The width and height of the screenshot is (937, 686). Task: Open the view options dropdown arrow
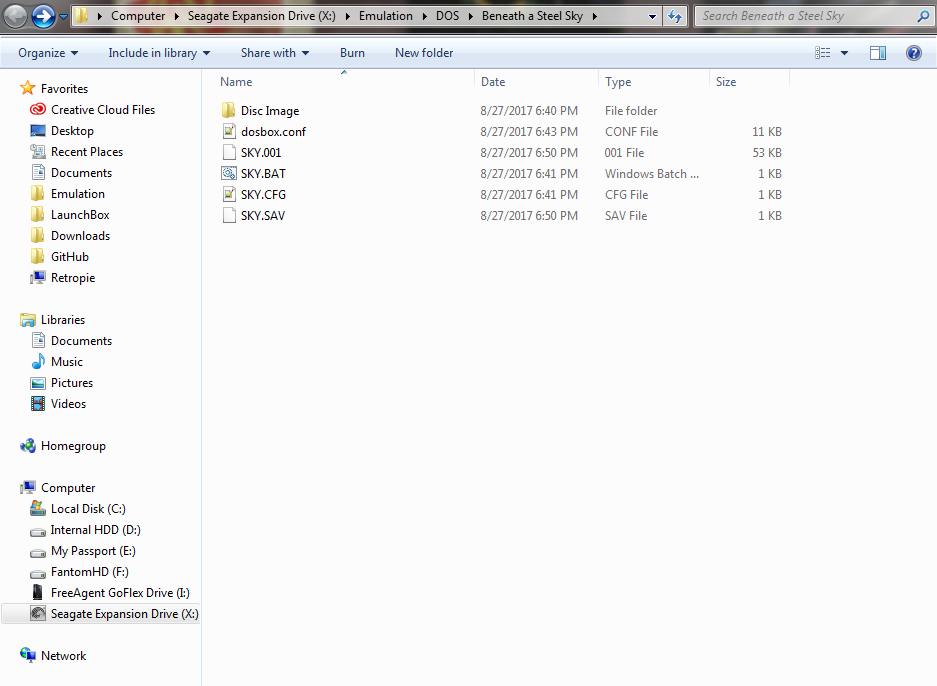[x=844, y=53]
